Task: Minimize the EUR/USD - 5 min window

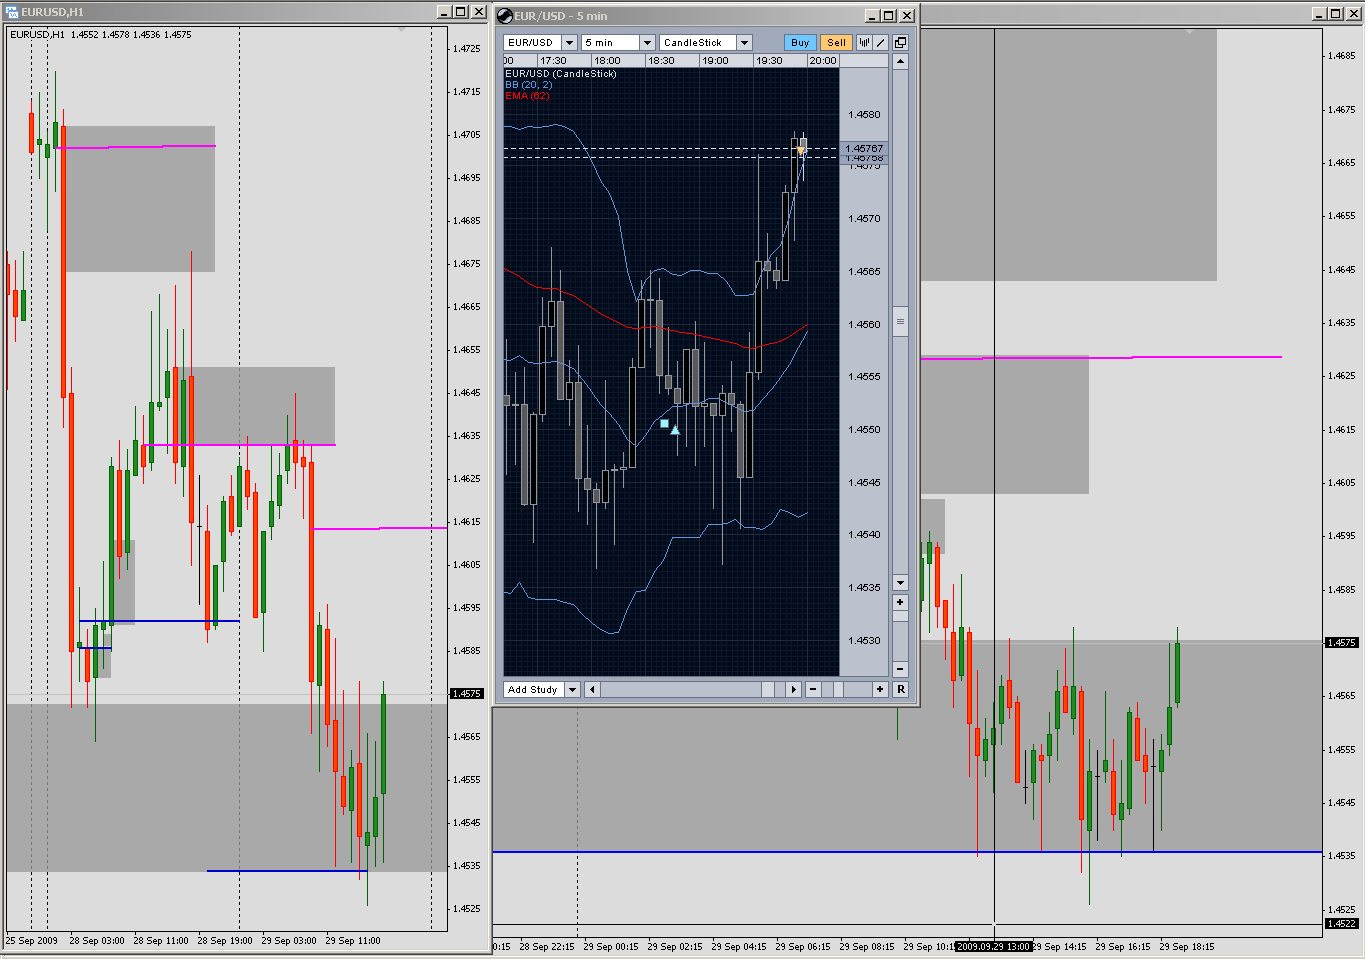Action: coord(871,16)
